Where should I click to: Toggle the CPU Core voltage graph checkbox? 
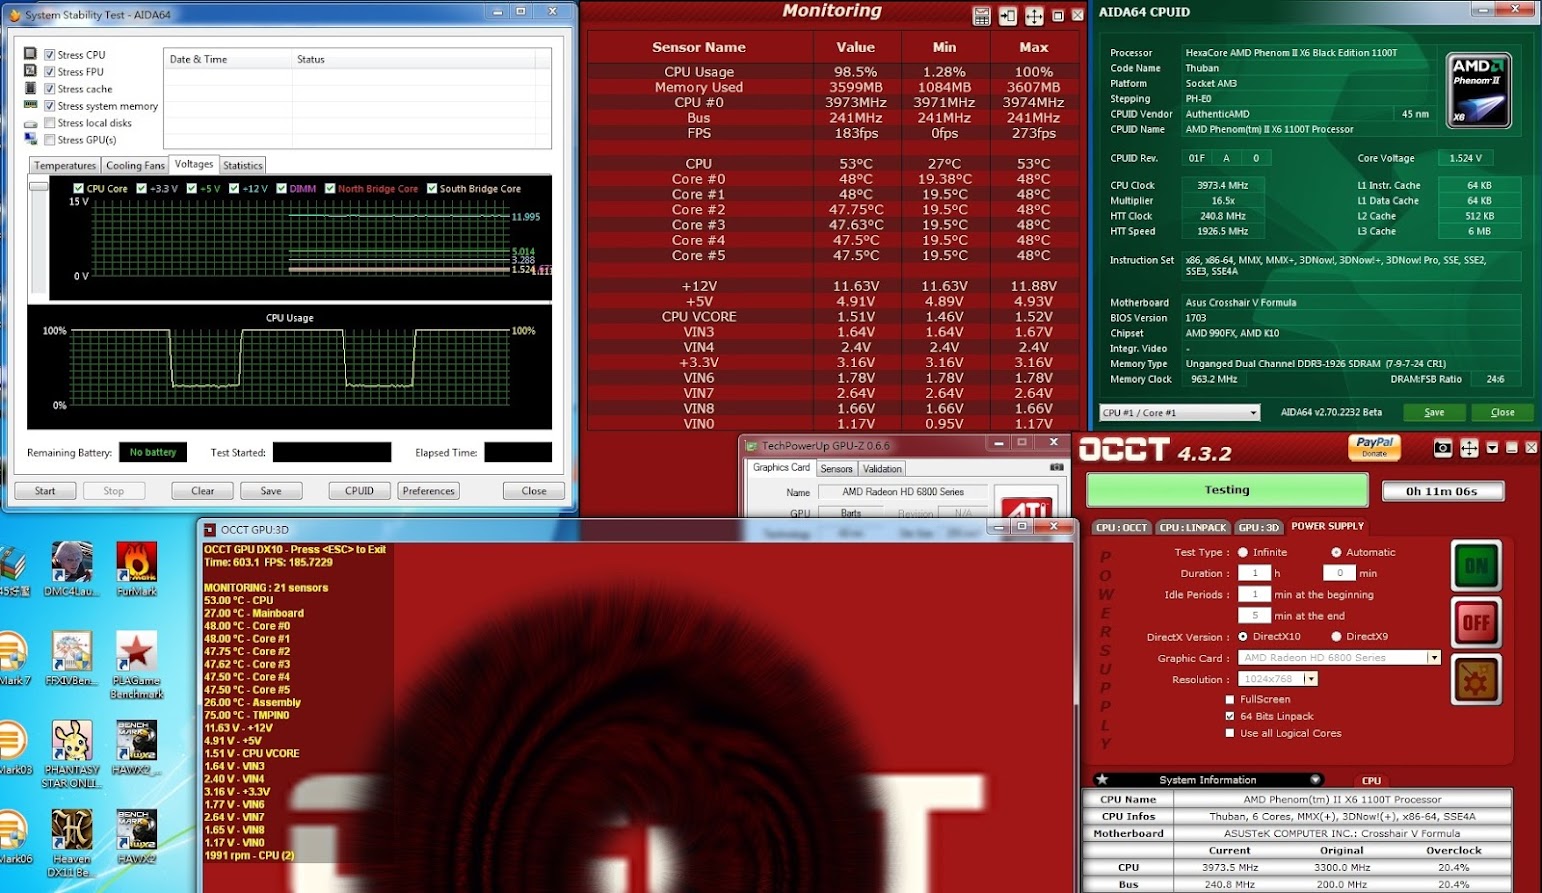(x=79, y=188)
